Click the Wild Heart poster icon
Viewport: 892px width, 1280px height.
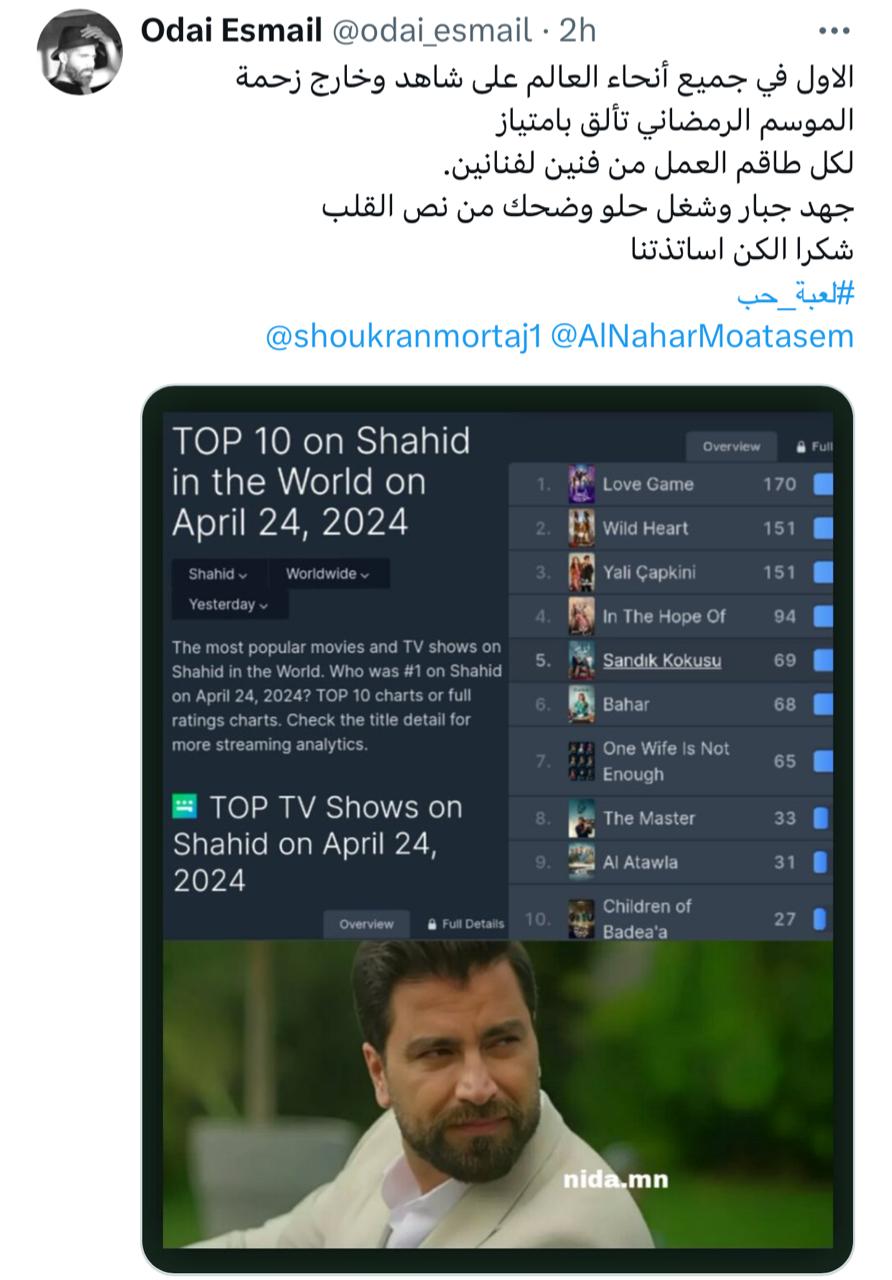pos(581,529)
